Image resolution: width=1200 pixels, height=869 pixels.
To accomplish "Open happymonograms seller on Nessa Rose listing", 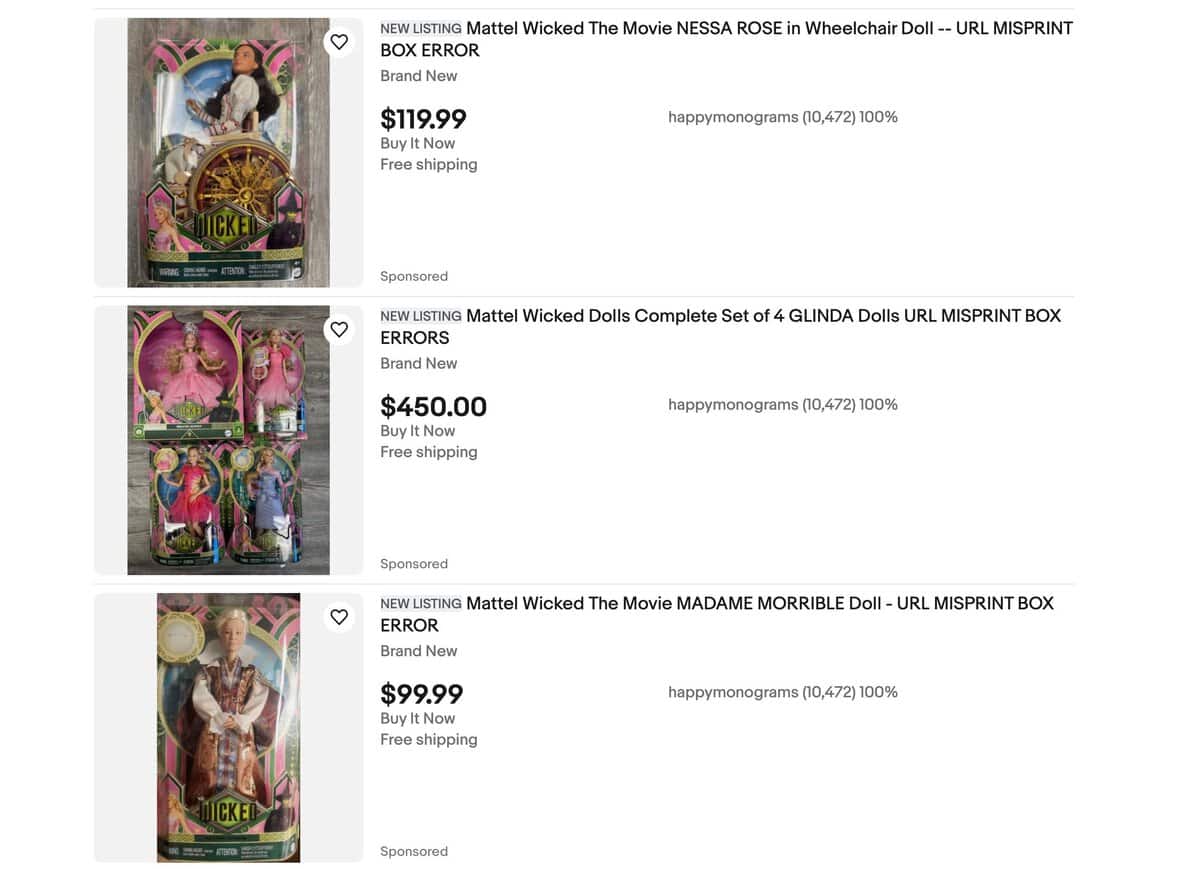I will tap(732, 117).
